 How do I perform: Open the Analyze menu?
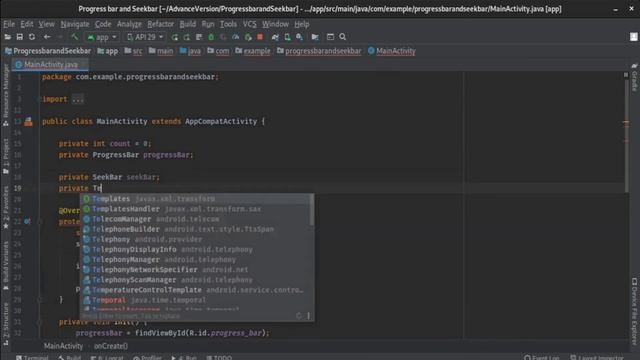click(129, 24)
